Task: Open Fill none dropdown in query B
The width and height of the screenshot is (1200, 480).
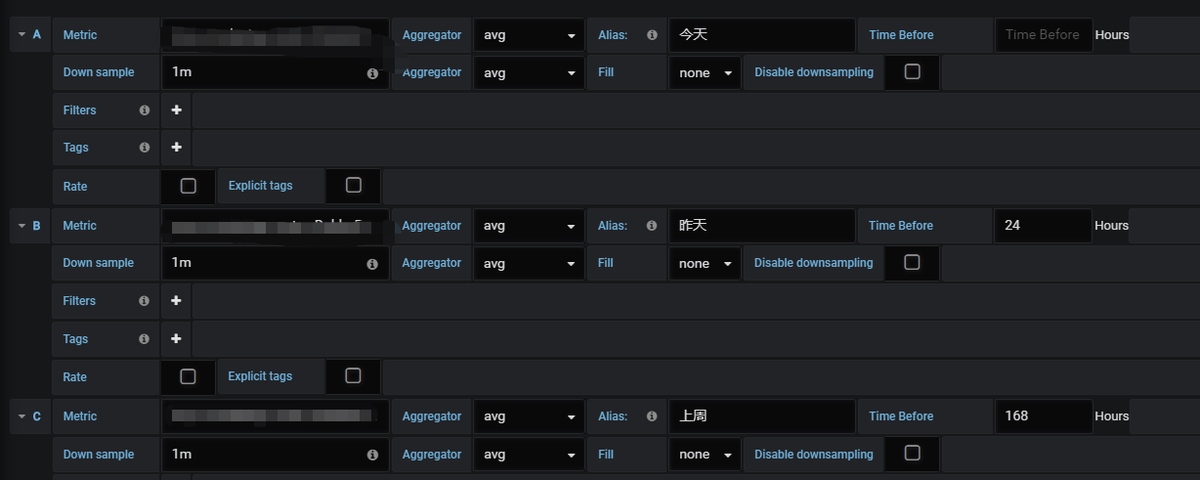Action: point(705,264)
